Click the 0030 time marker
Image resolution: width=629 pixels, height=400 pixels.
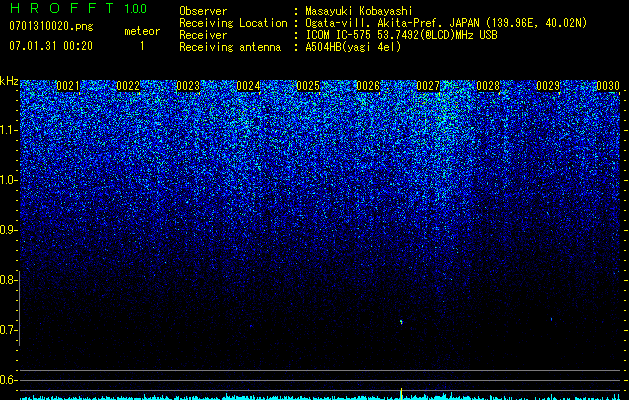click(x=608, y=86)
